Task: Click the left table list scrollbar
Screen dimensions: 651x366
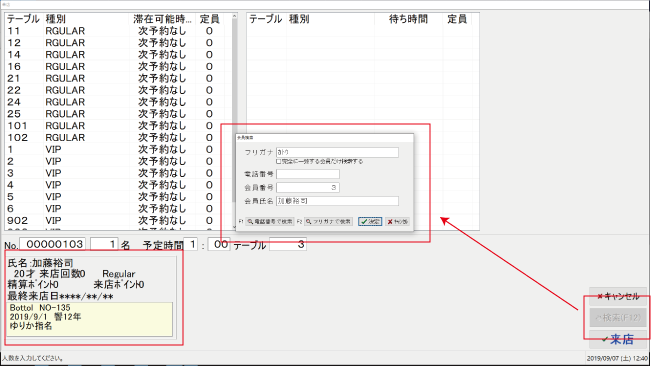Action: click(x=234, y=122)
